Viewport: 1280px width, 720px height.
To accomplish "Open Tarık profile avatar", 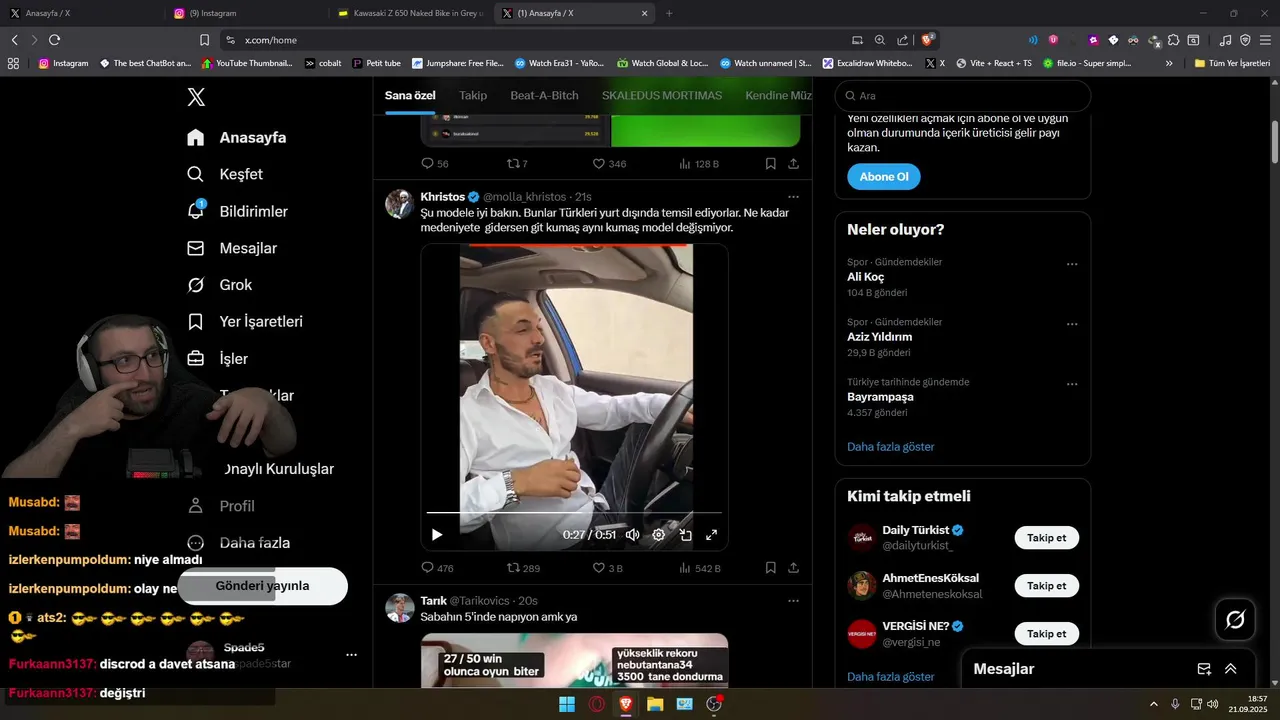I will 400,608.
